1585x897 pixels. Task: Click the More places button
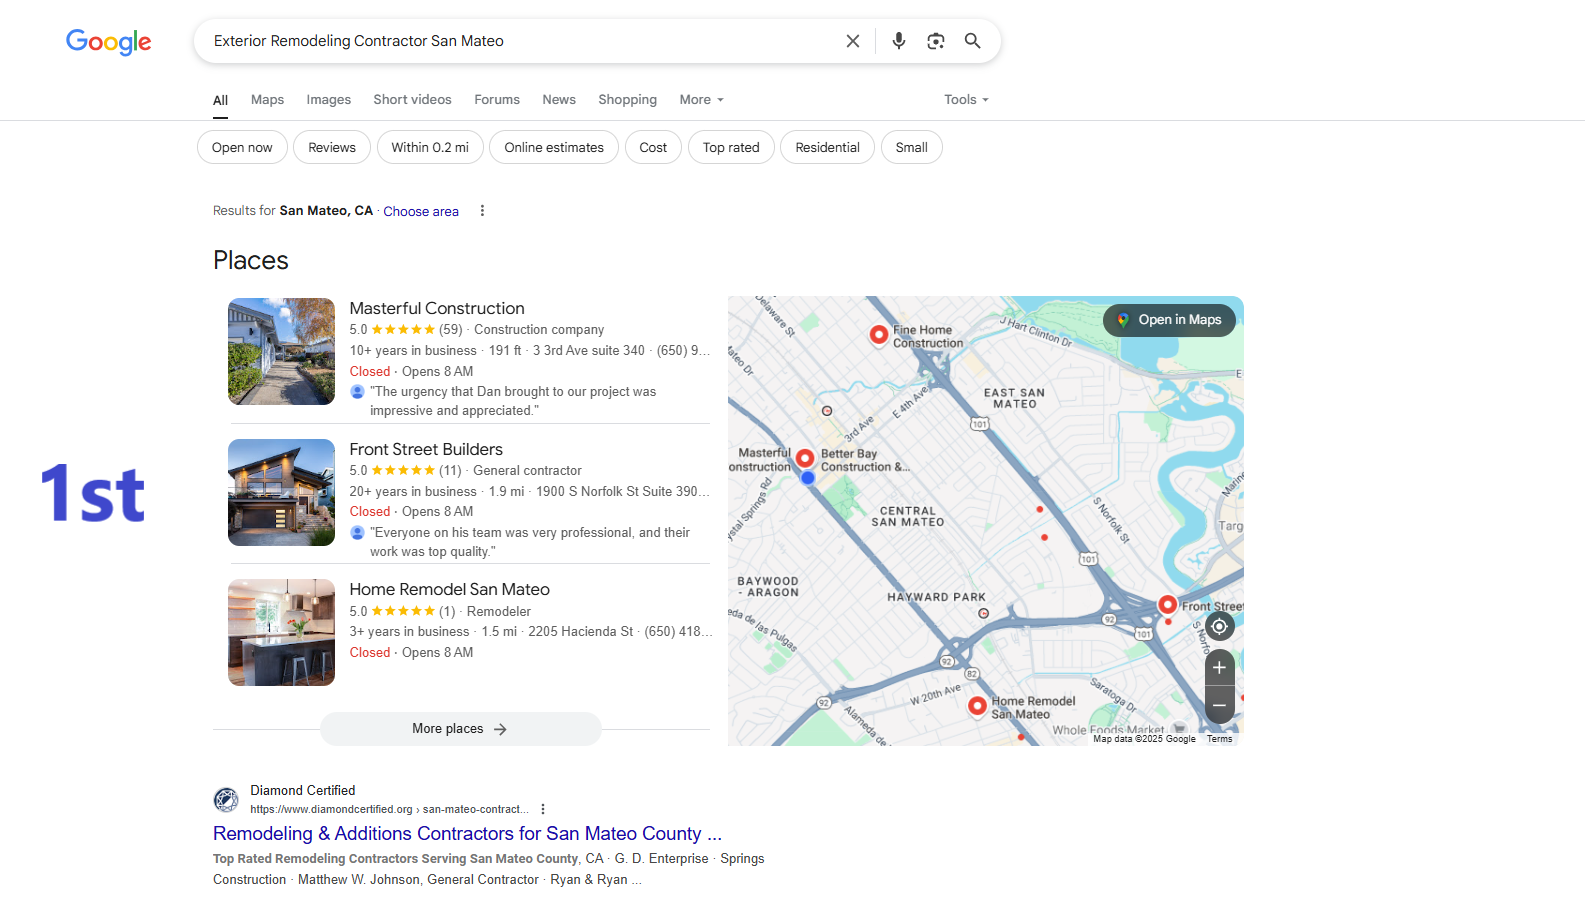point(460,729)
